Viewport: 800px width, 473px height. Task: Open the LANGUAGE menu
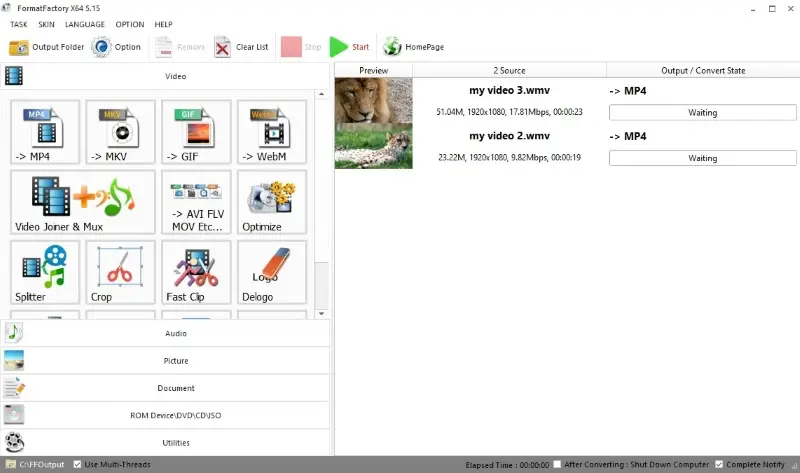pos(85,24)
